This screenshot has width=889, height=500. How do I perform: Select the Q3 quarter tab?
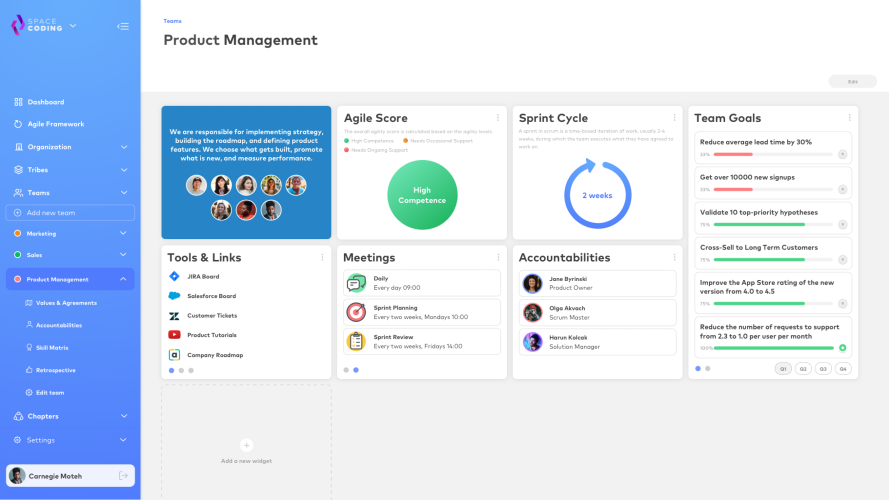[x=823, y=368]
